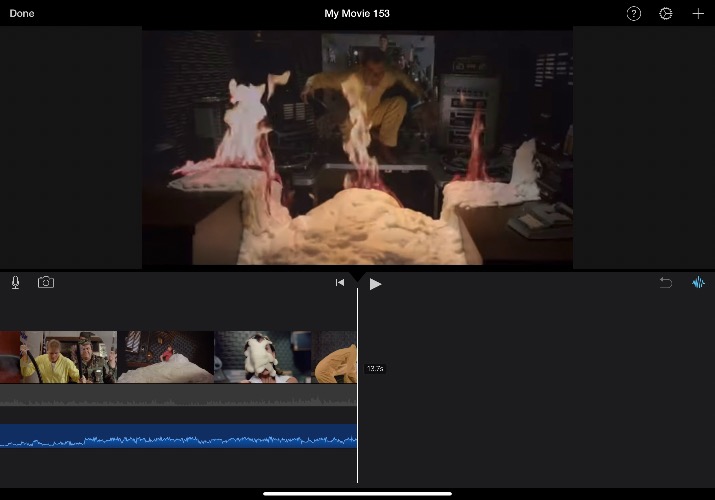This screenshot has width=715, height=500.
Task: Skip to beginning of timeline
Action: point(340,283)
